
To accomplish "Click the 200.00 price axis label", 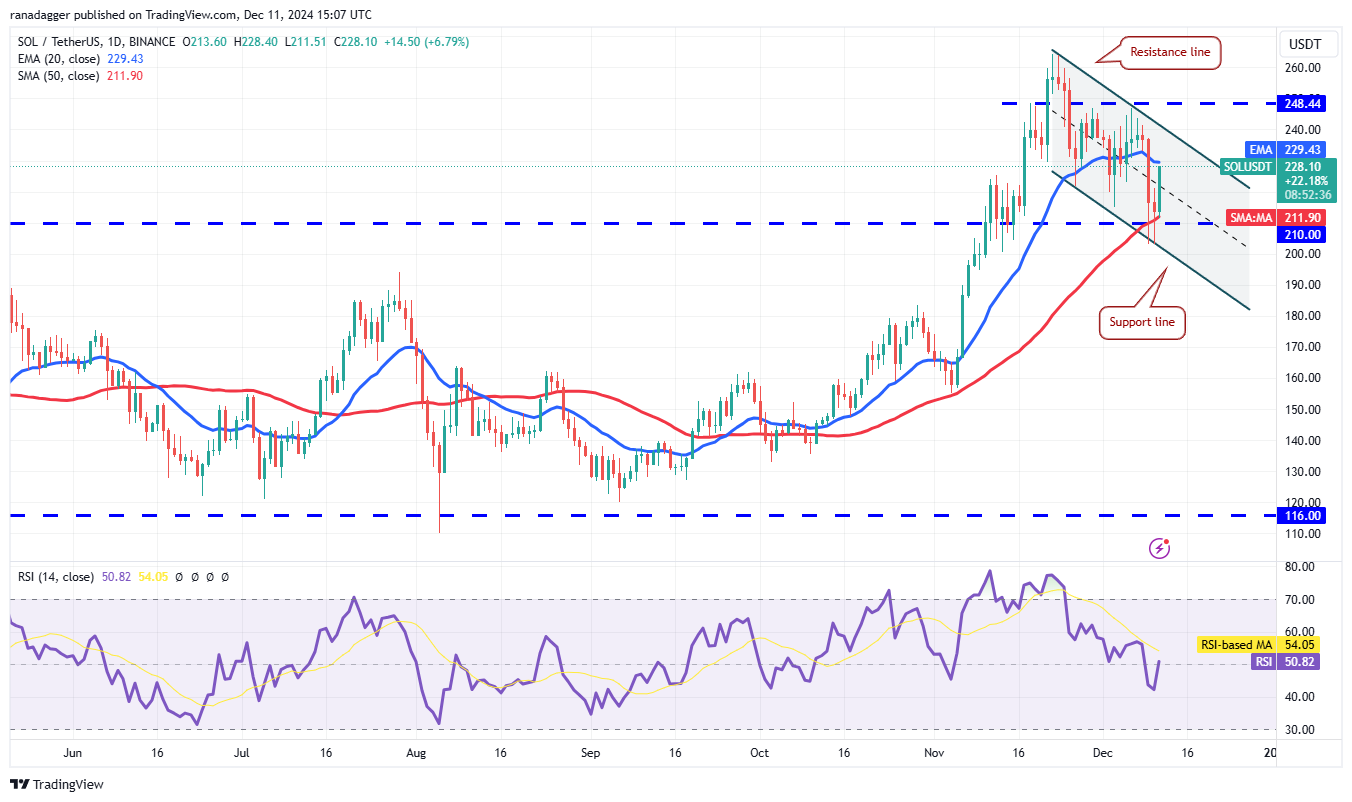I will click(x=1305, y=254).
